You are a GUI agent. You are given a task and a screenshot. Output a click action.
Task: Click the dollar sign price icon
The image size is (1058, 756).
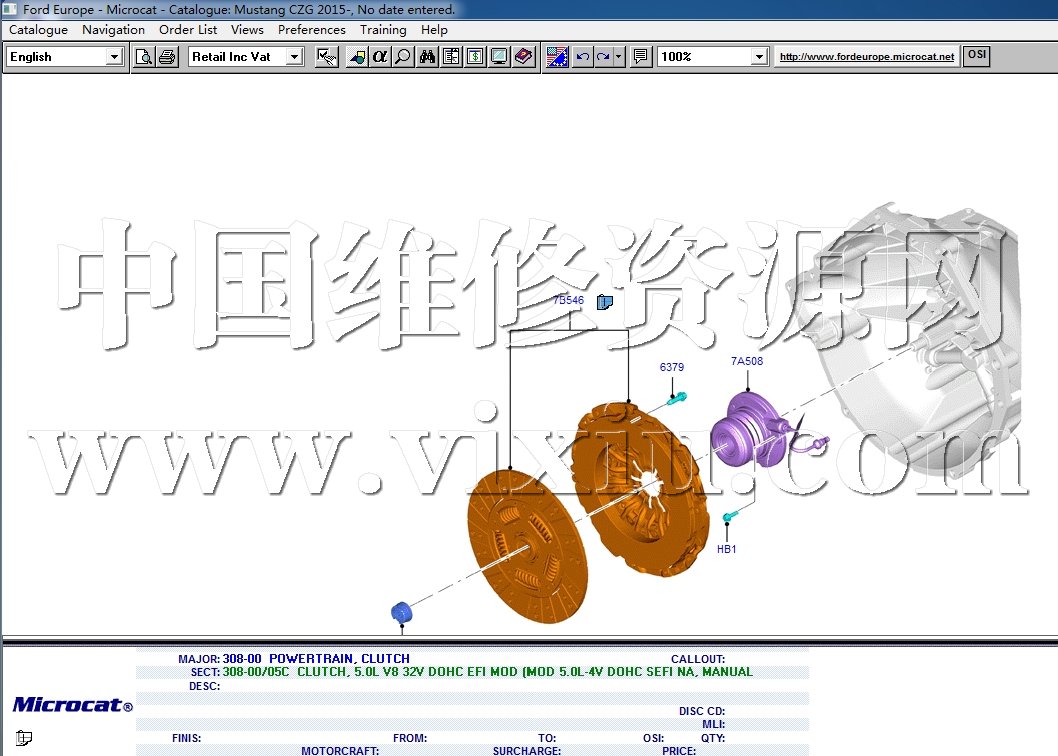(x=475, y=57)
